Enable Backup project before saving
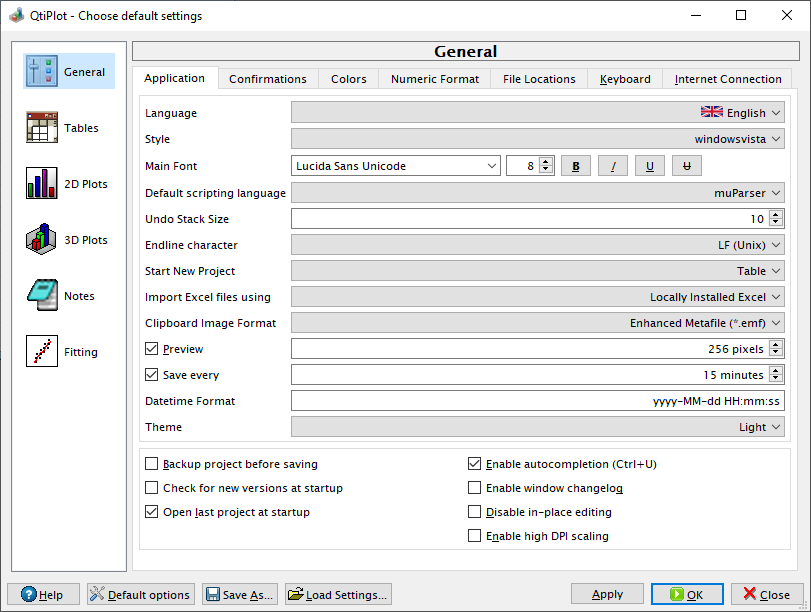This screenshot has width=811, height=612. pyautogui.click(x=151, y=464)
